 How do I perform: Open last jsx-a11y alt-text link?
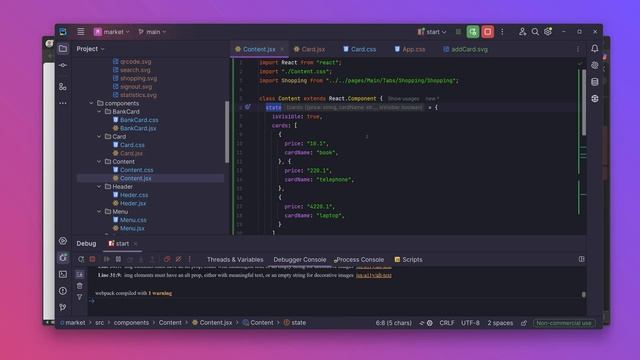373,276
